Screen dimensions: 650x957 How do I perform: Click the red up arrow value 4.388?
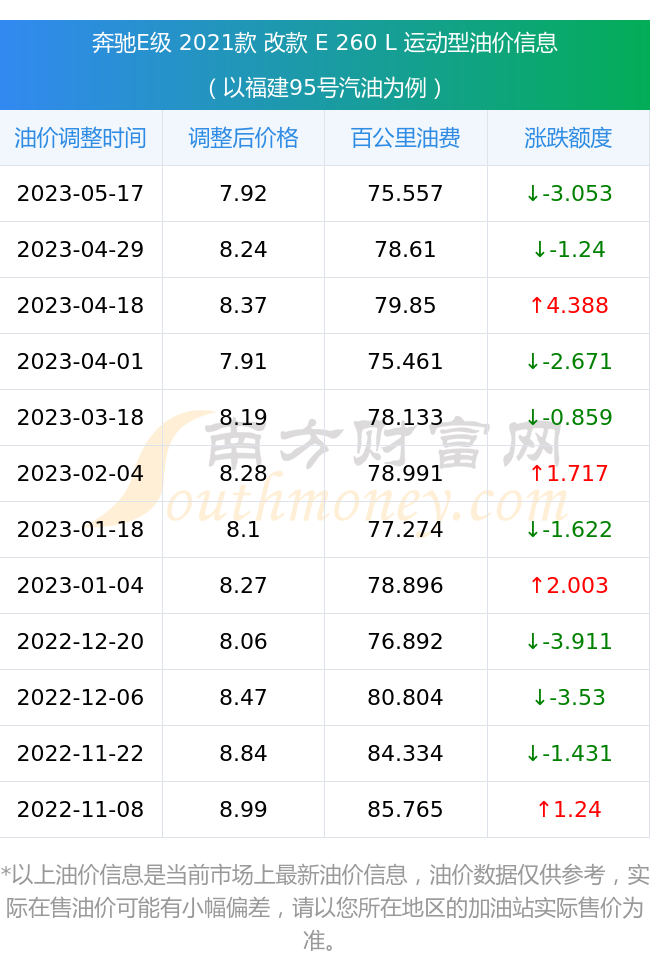[x=568, y=305]
